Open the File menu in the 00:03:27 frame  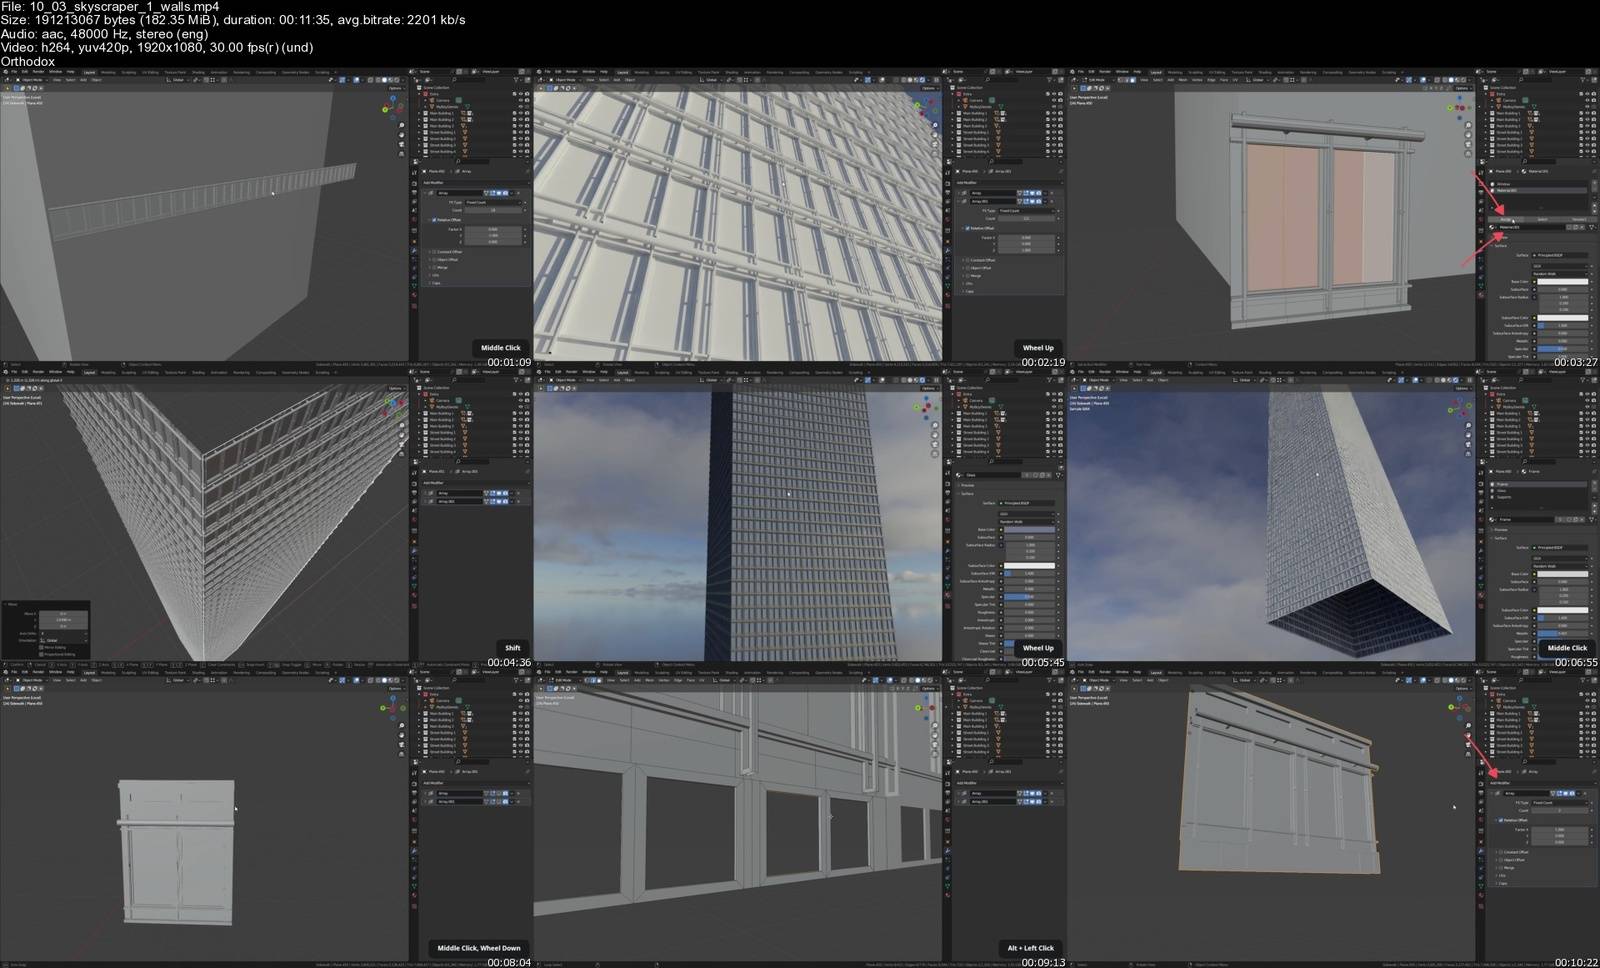(1080, 72)
